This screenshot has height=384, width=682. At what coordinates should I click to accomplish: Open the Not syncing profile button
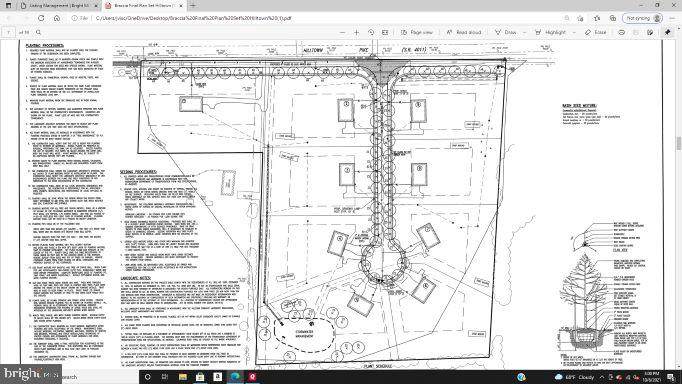(642, 18)
